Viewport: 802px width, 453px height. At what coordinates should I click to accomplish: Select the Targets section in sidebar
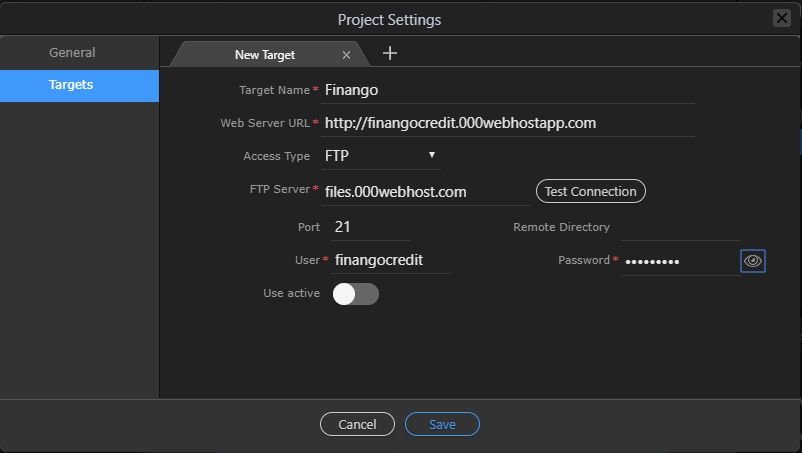(79, 85)
